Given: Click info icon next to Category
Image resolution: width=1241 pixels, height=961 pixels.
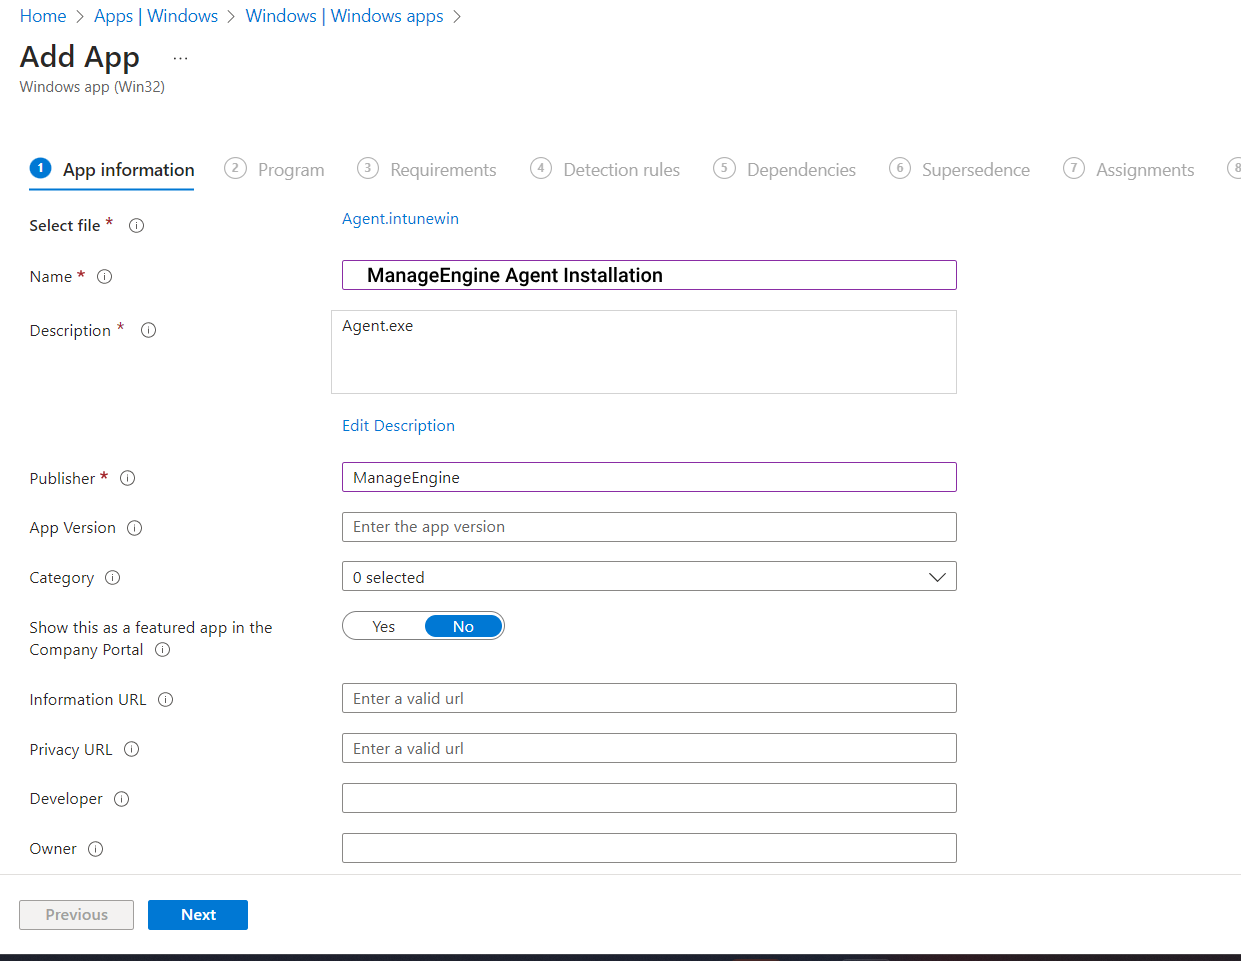Looking at the screenshot, I should [x=113, y=578].
